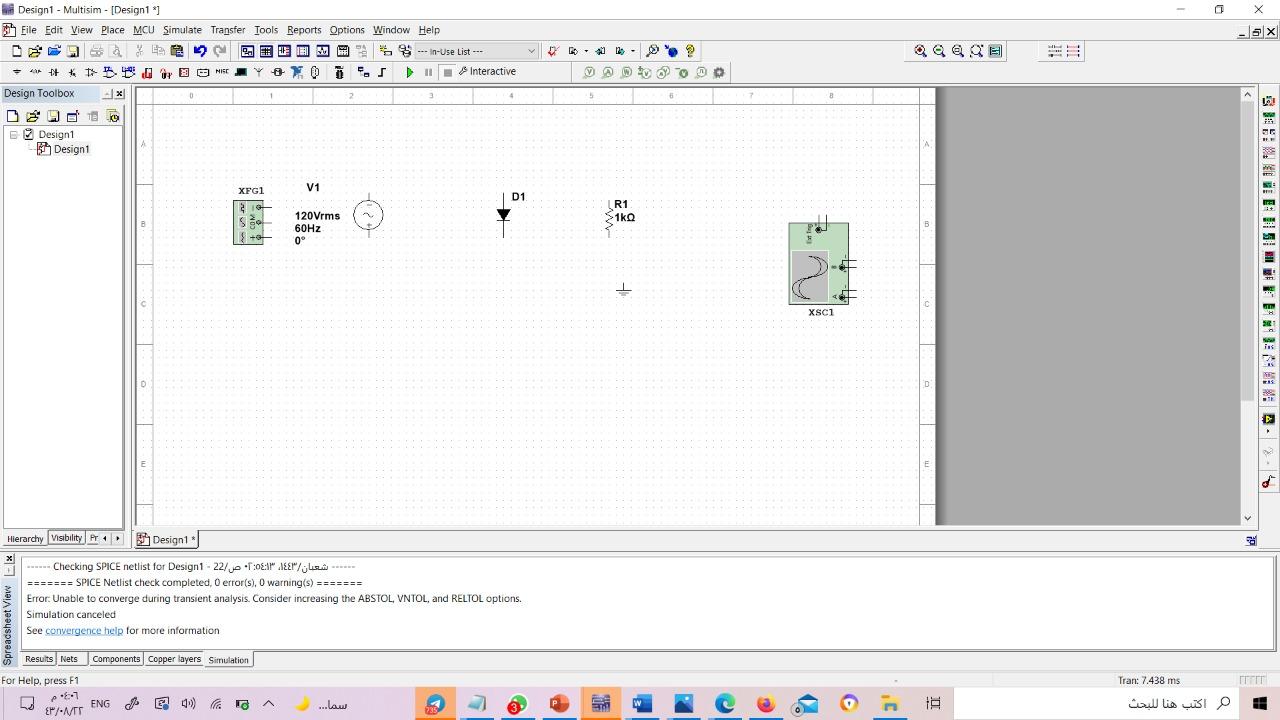Viewport: 1280px width, 720px height.
Task: Select the Design1 document tab
Action: point(167,539)
